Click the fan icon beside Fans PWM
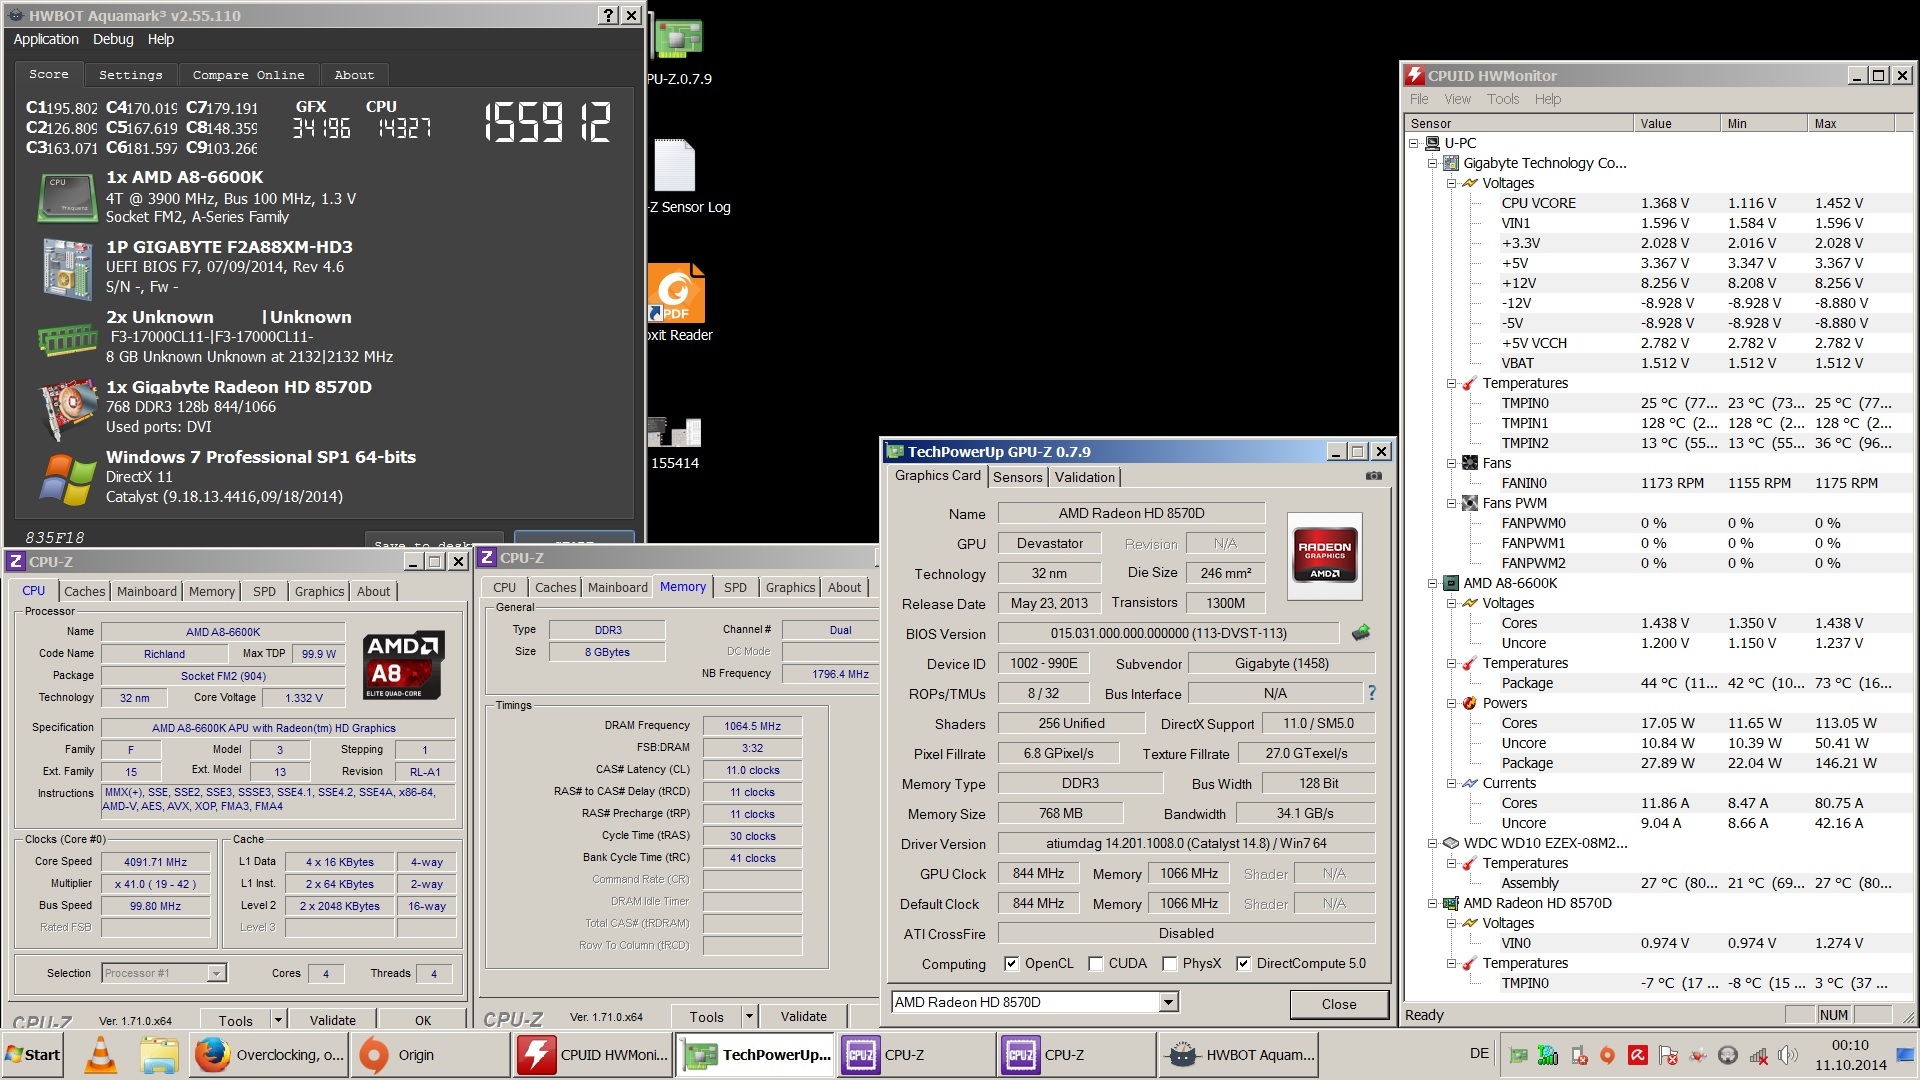This screenshot has width=1920, height=1080. tap(1469, 503)
